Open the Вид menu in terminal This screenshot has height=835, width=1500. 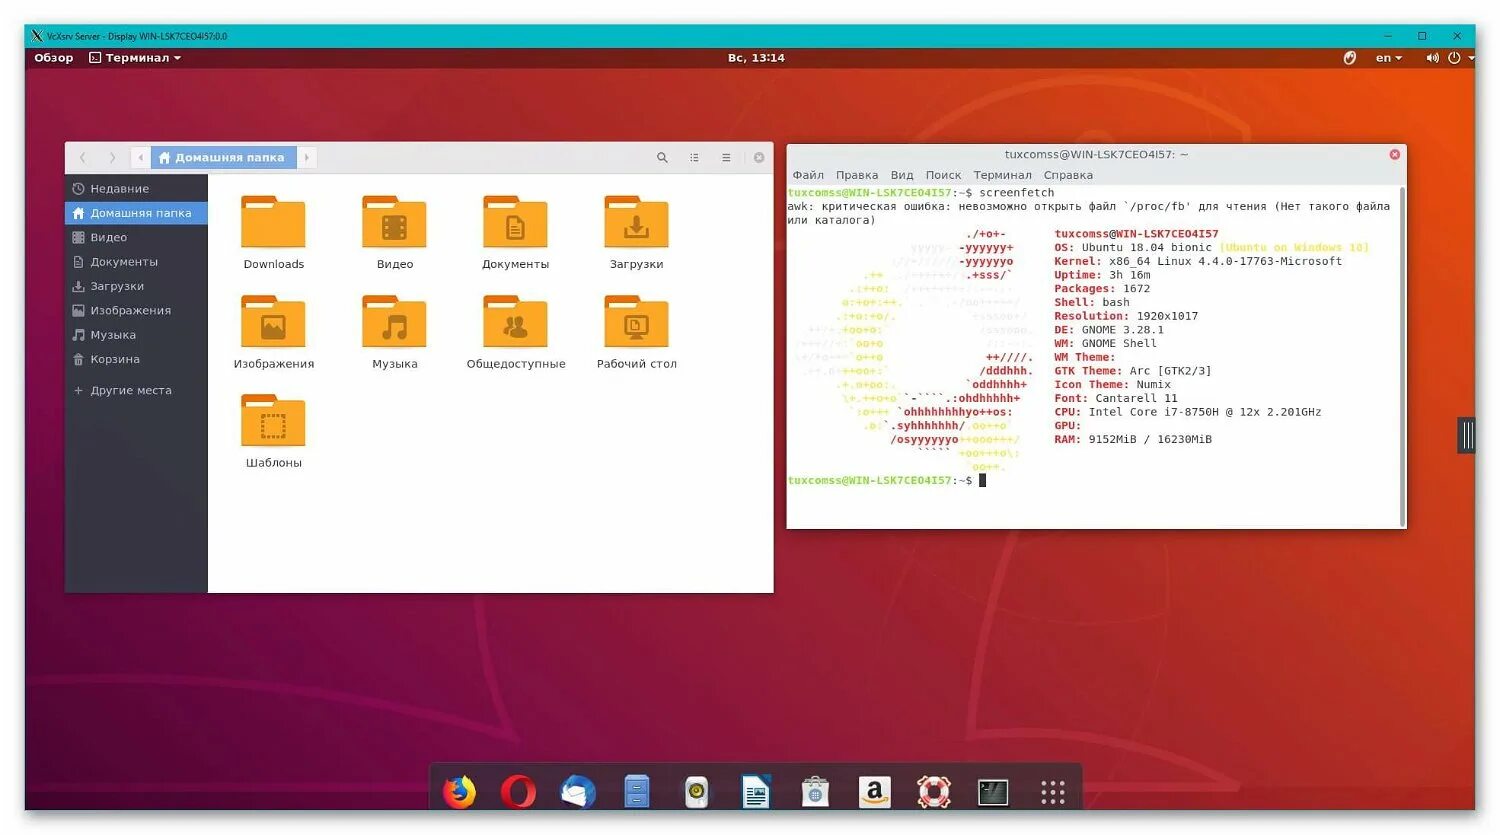(x=902, y=175)
